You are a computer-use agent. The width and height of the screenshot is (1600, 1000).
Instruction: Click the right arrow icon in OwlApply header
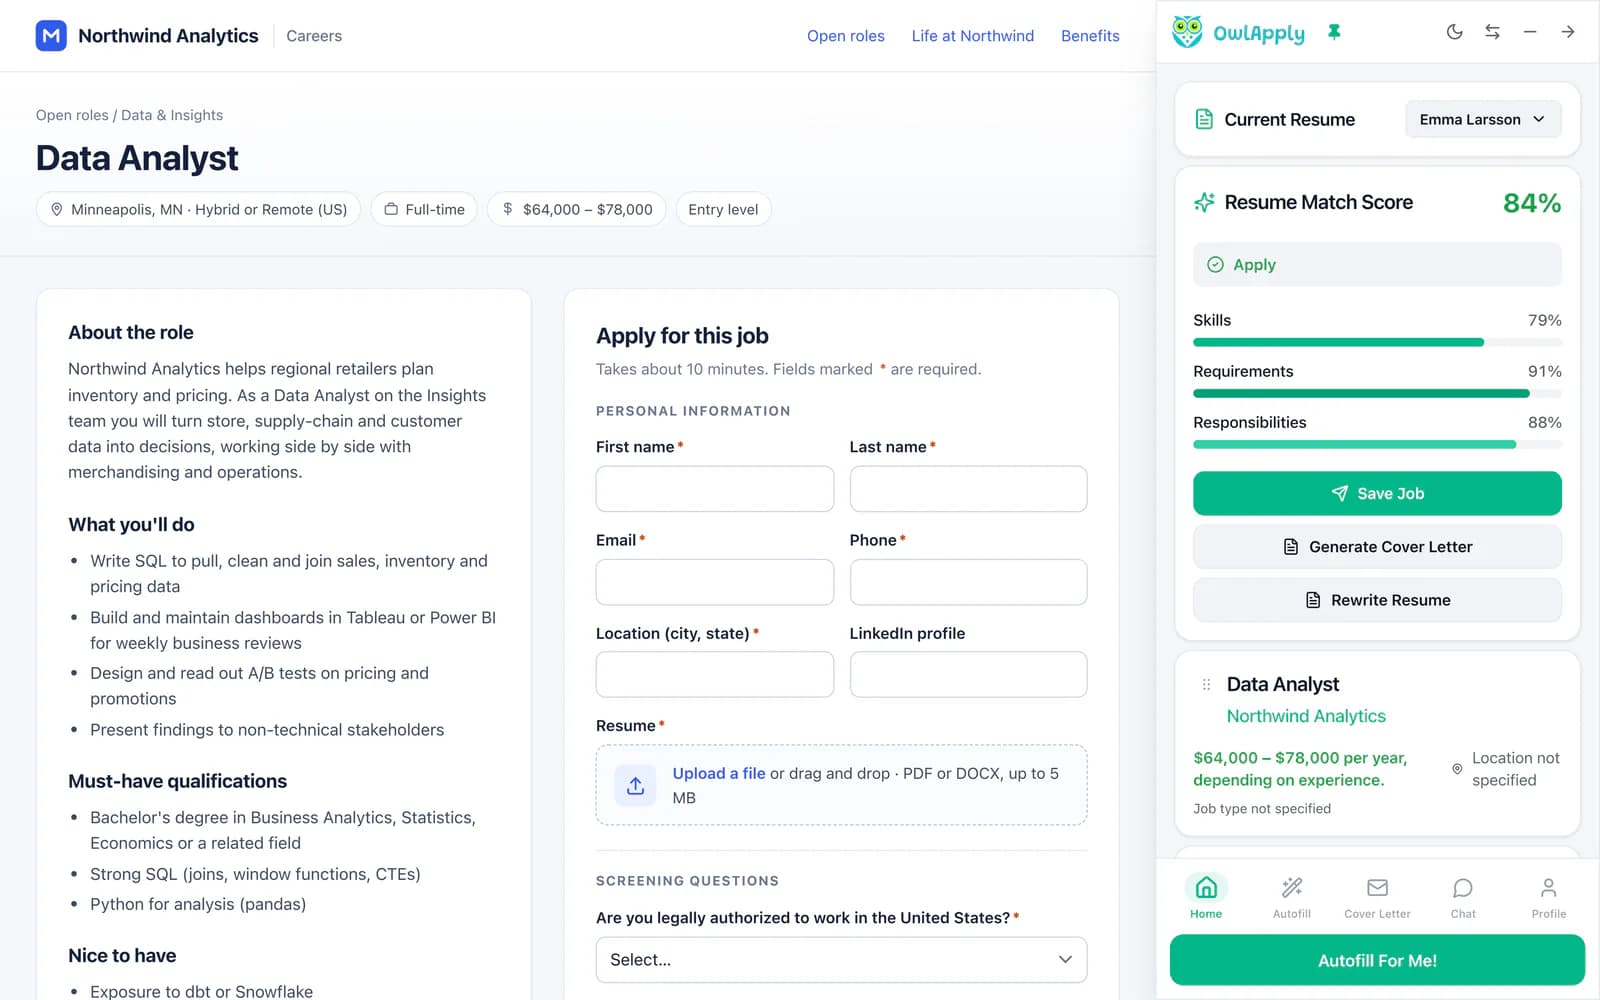1568,32
